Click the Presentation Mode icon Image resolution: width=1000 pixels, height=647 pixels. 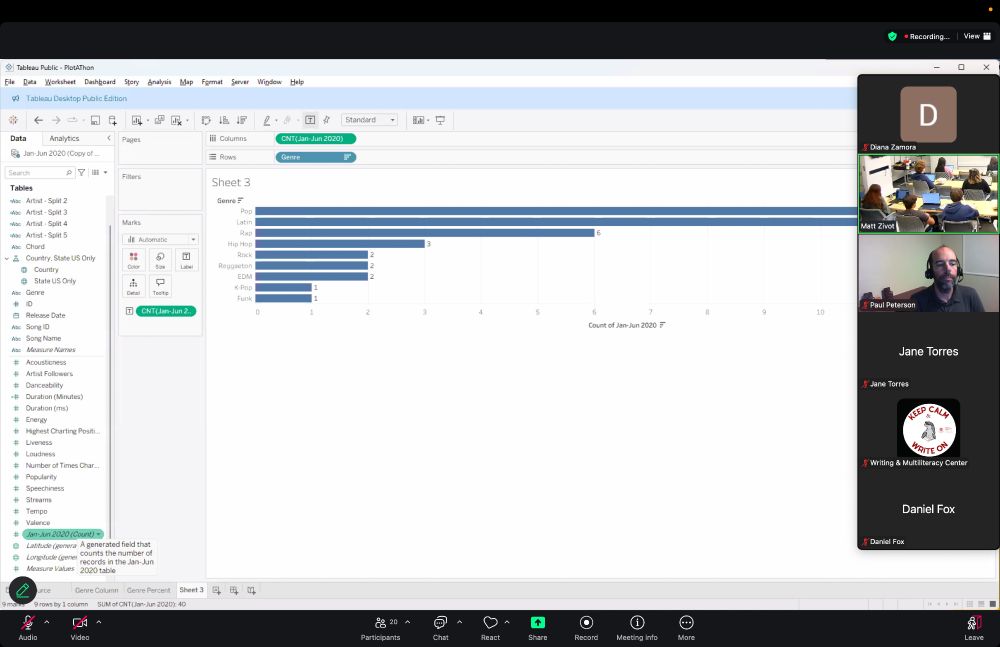440,120
